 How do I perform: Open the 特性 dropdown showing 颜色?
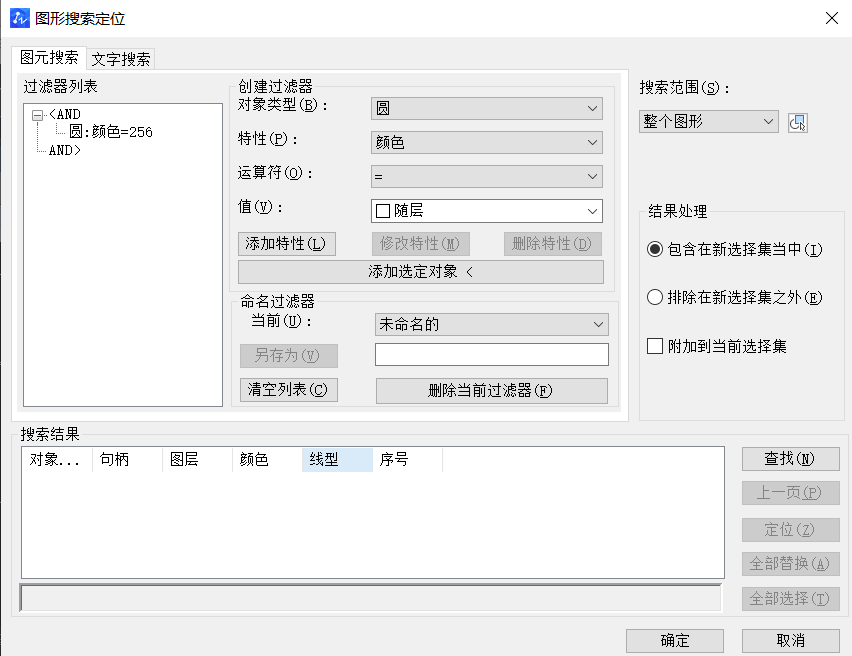click(x=486, y=142)
